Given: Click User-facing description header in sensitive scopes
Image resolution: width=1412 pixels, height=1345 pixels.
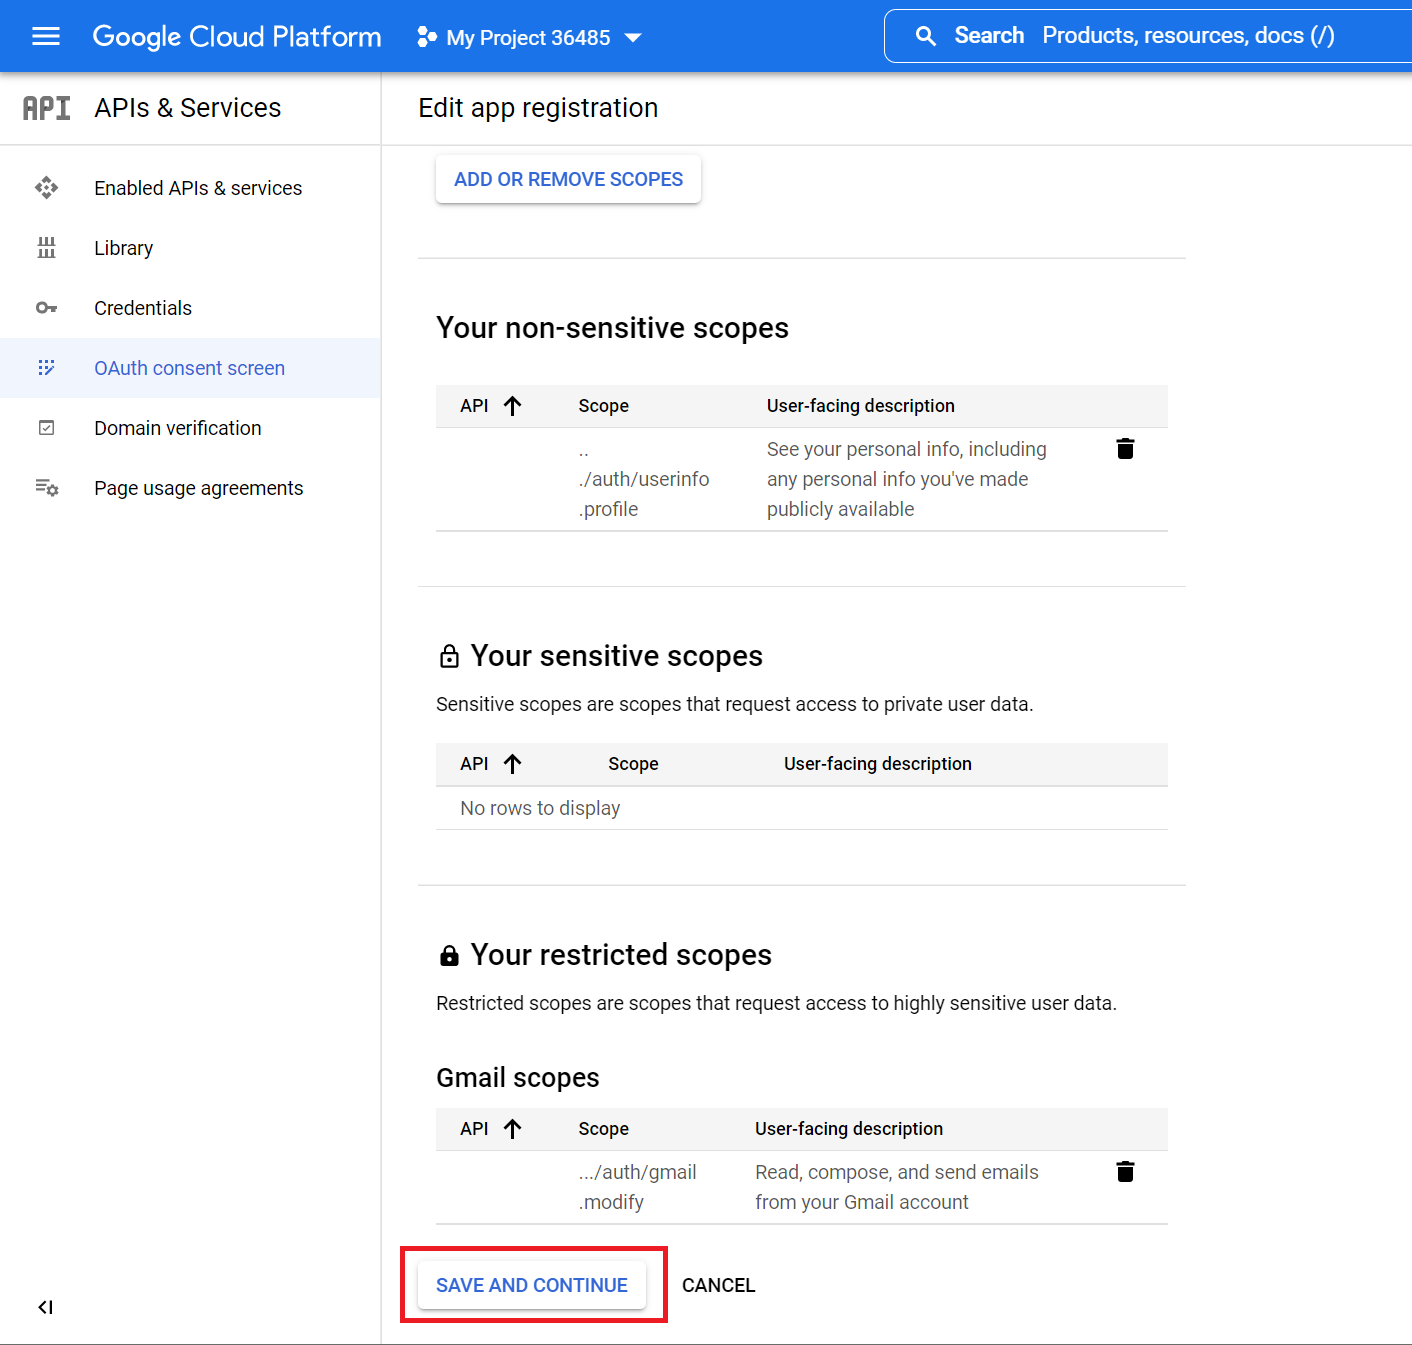Looking at the screenshot, I should (x=878, y=764).
